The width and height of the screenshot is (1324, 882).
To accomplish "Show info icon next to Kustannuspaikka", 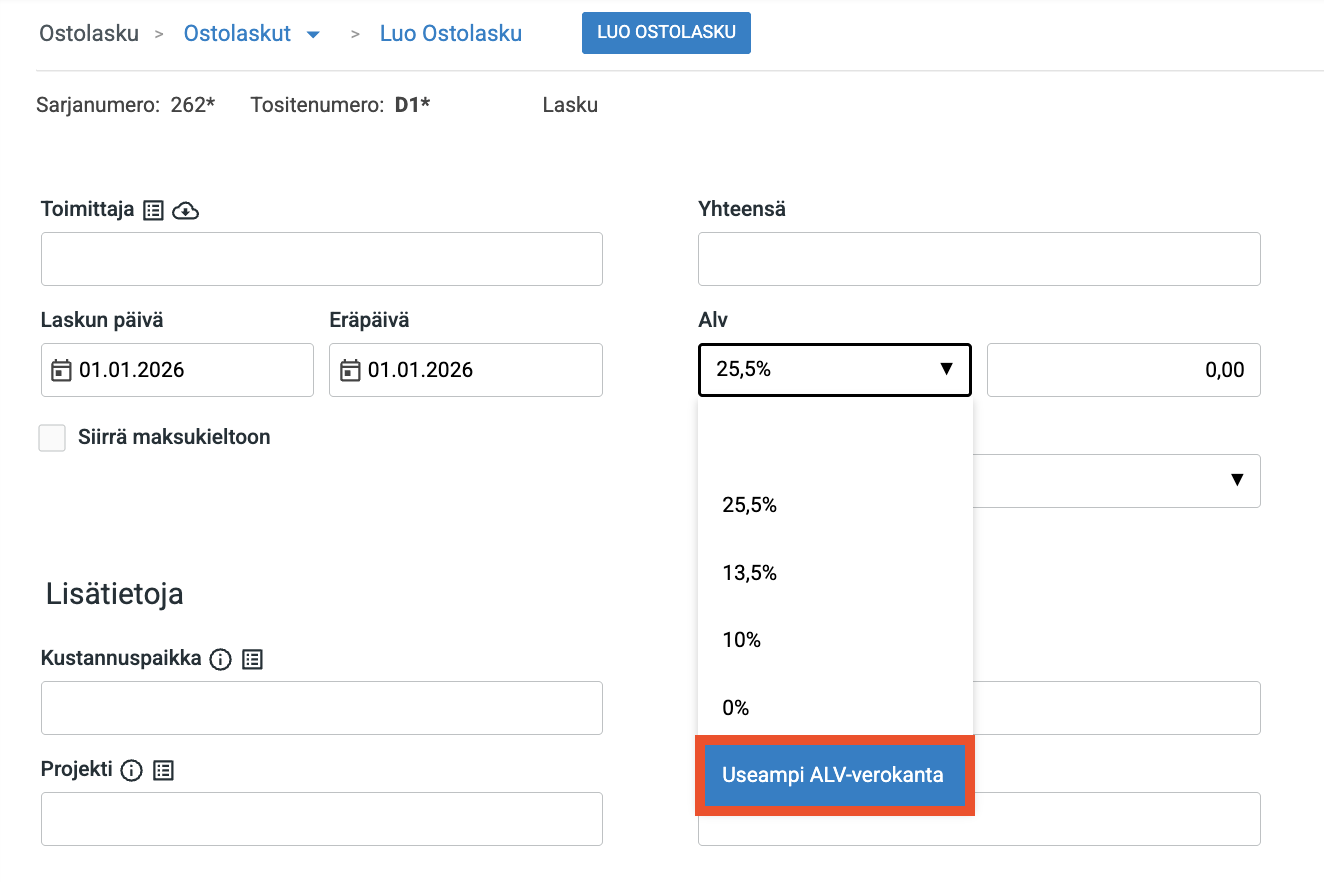I will click(220, 660).
